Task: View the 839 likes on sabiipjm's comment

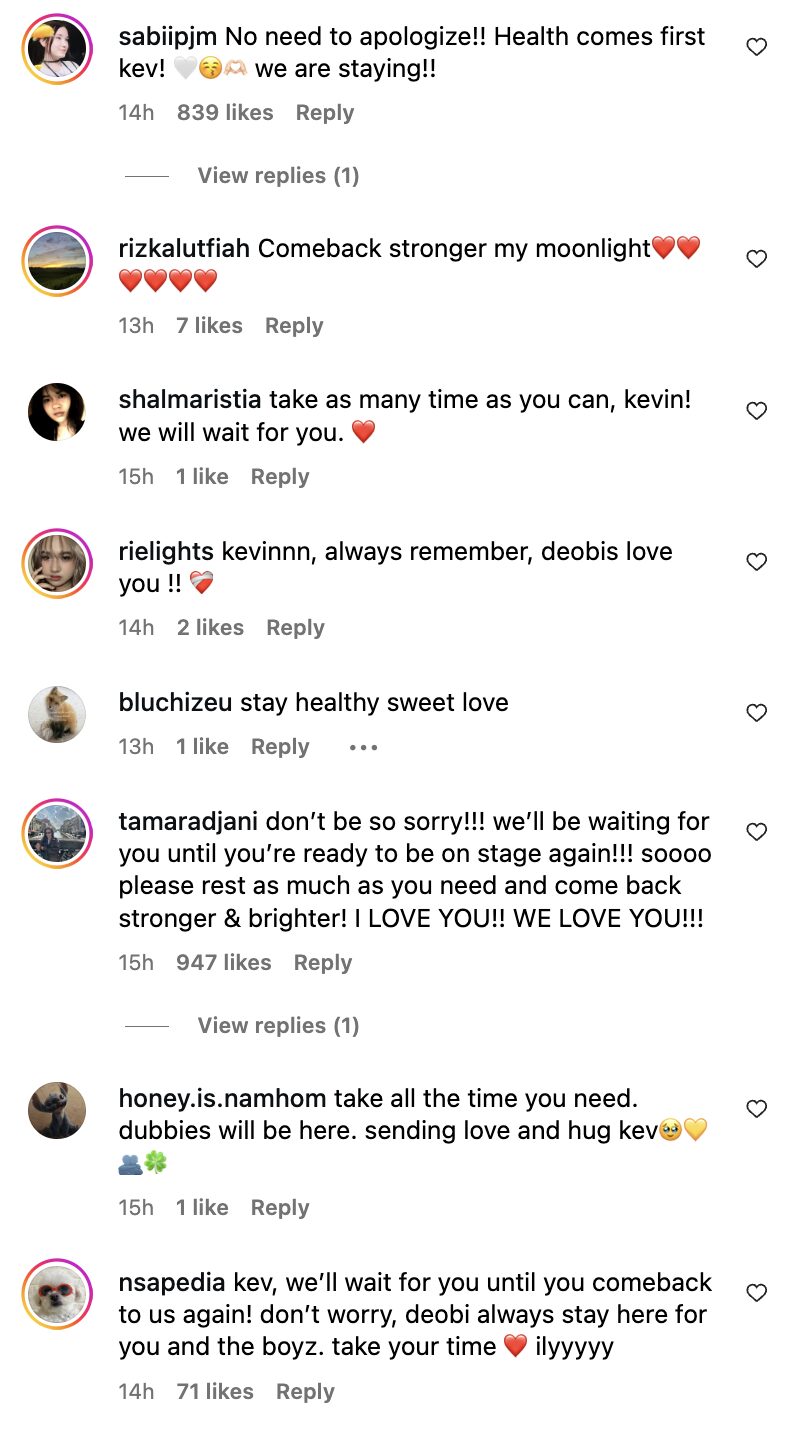Action: click(x=225, y=113)
